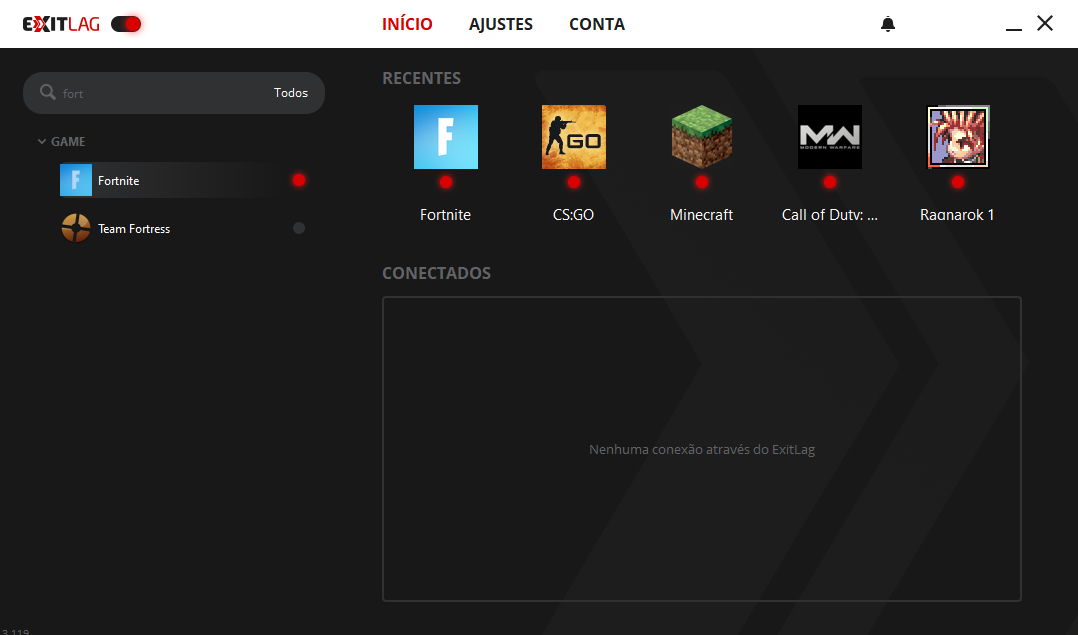Screen dimensions: 1078x635
Task: Open the Ragnarok game icon
Action: (957, 137)
